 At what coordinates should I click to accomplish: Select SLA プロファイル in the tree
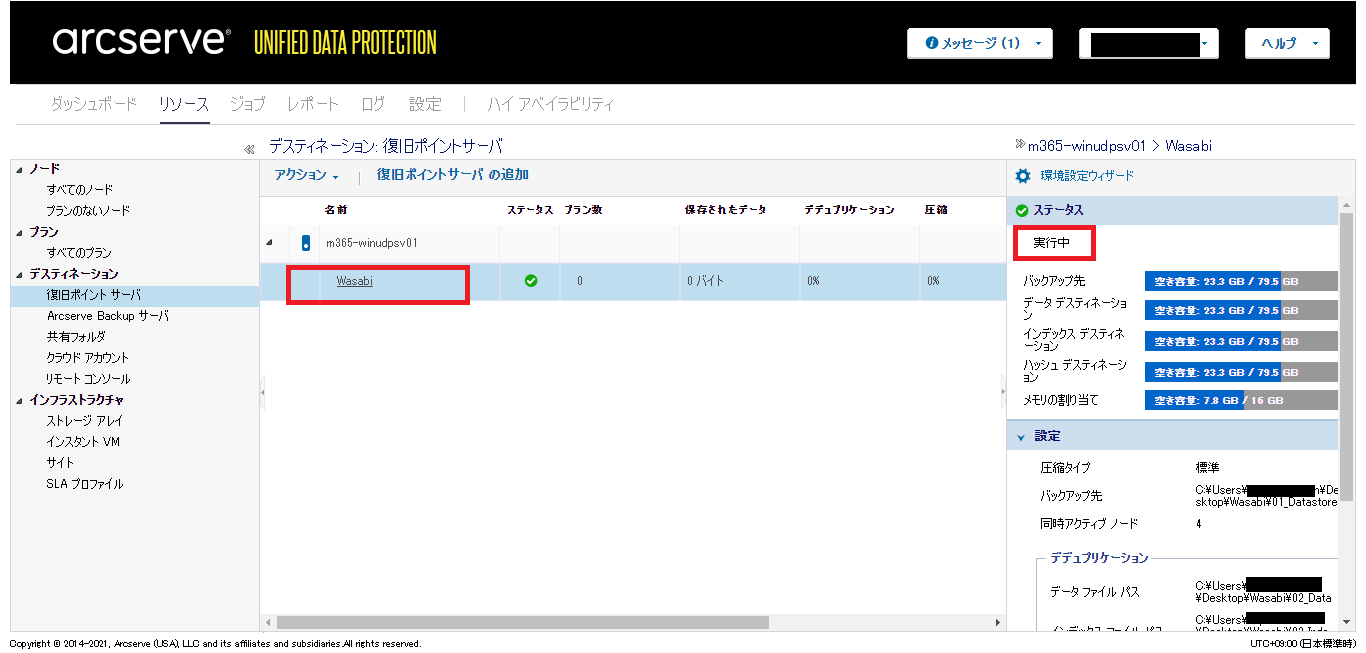[85, 484]
